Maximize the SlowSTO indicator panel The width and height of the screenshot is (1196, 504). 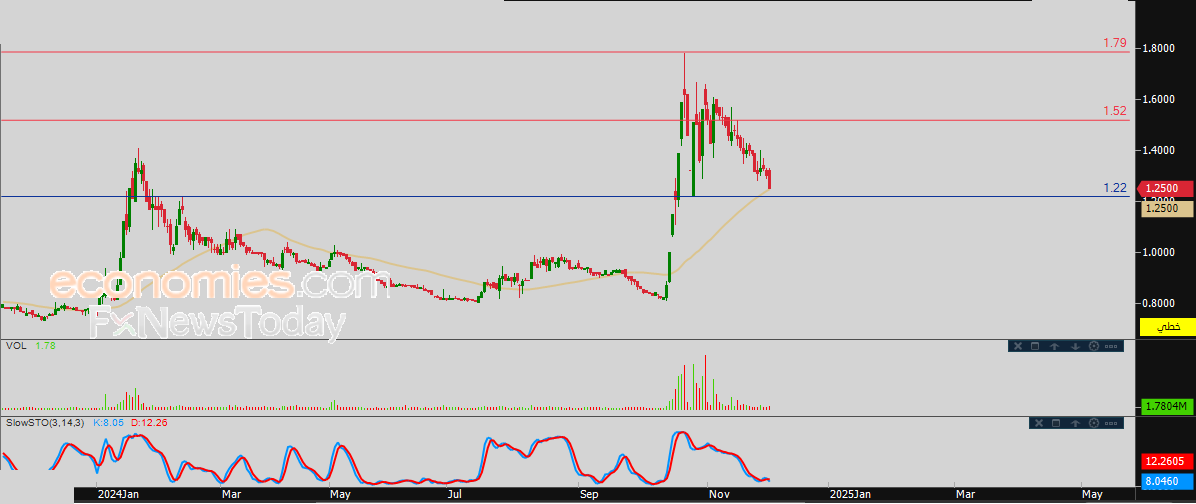pyautogui.click(x=1056, y=423)
